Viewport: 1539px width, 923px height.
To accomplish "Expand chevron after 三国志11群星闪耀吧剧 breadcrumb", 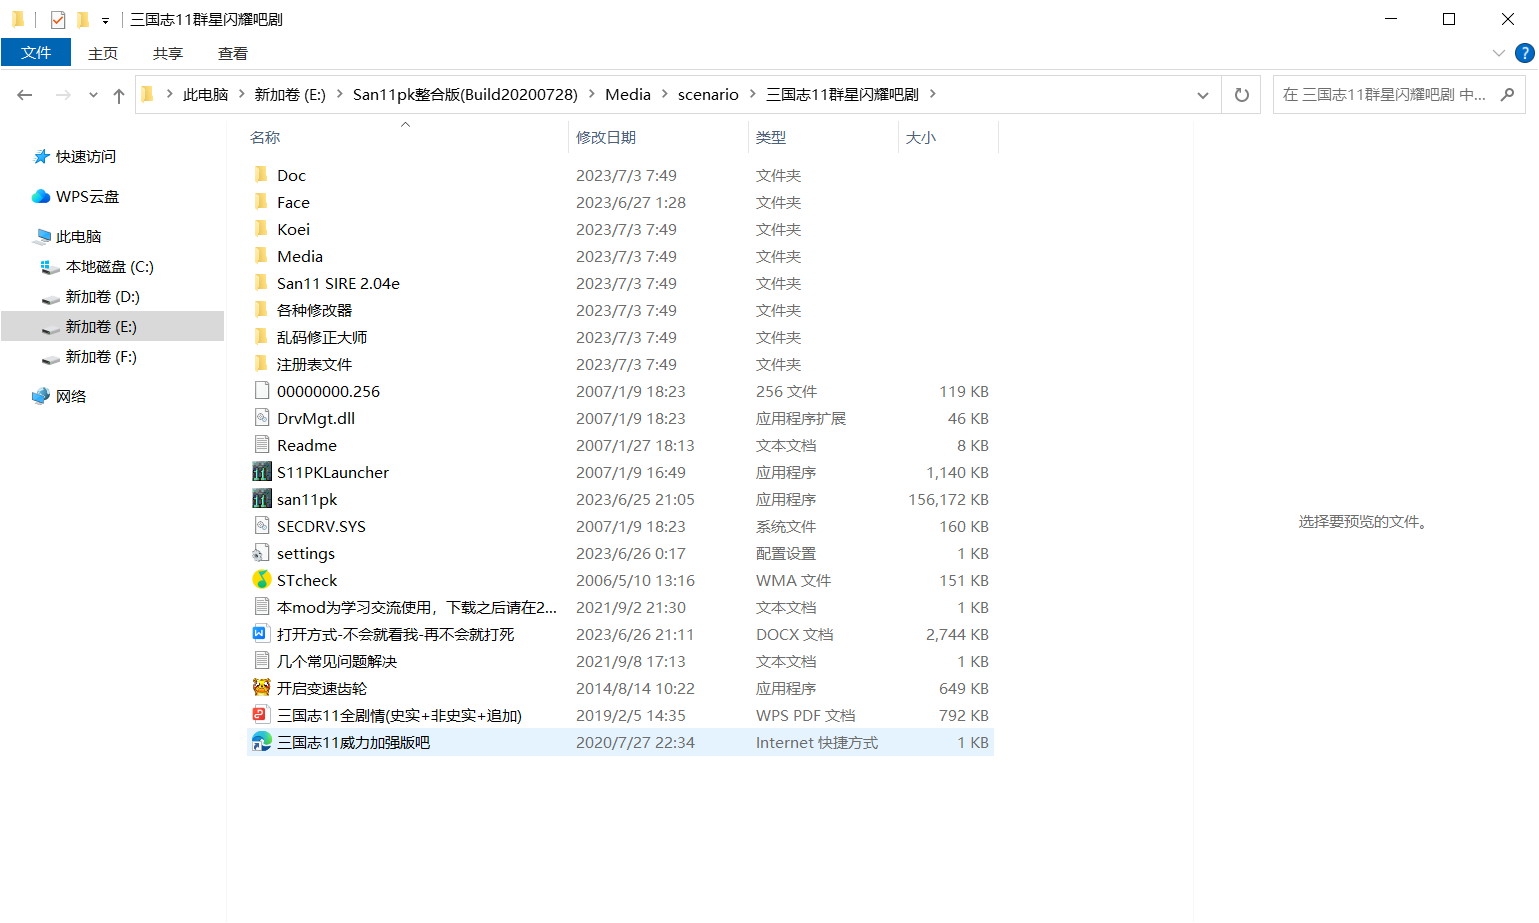I will [933, 94].
